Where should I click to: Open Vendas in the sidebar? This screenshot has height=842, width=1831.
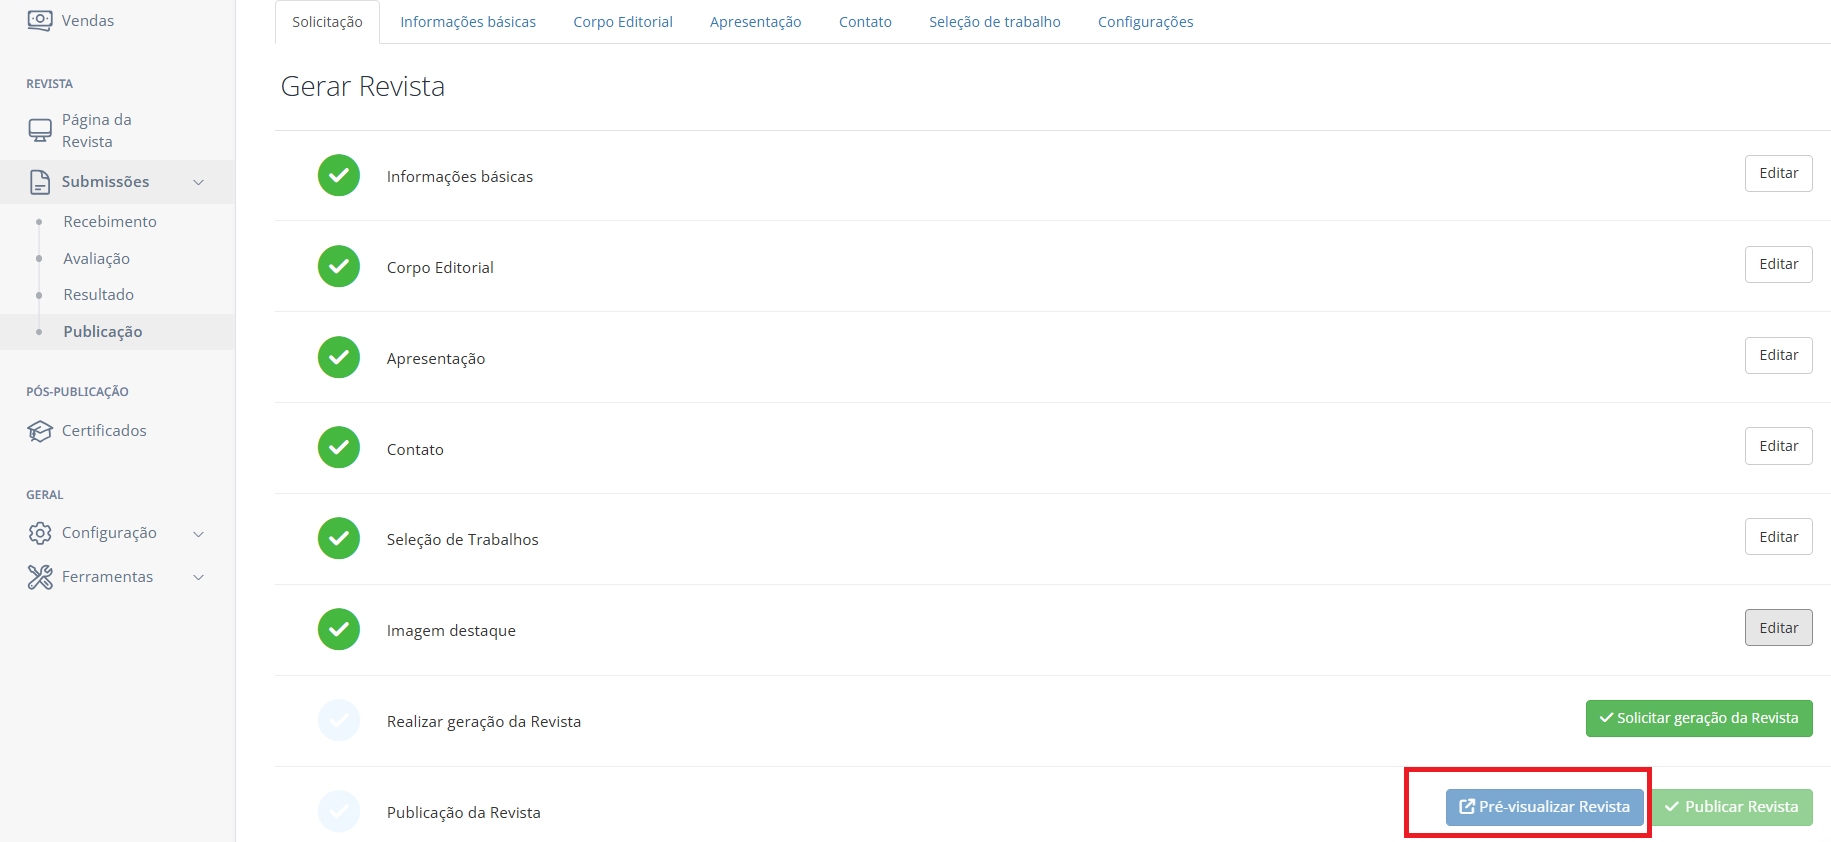pos(88,20)
